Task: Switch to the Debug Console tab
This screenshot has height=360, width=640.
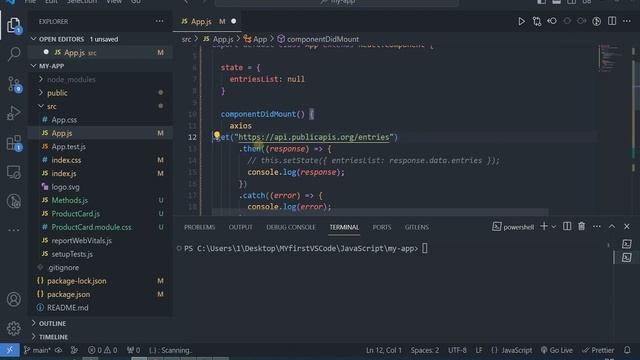Action: (291, 227)
